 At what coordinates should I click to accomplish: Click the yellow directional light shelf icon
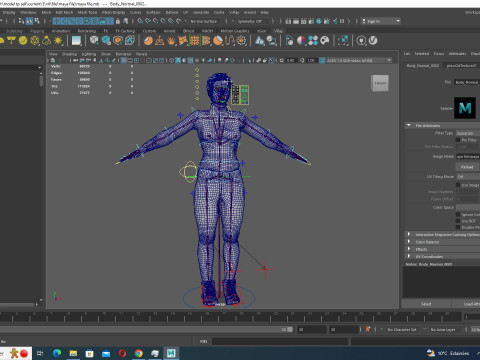coord(11,41)
